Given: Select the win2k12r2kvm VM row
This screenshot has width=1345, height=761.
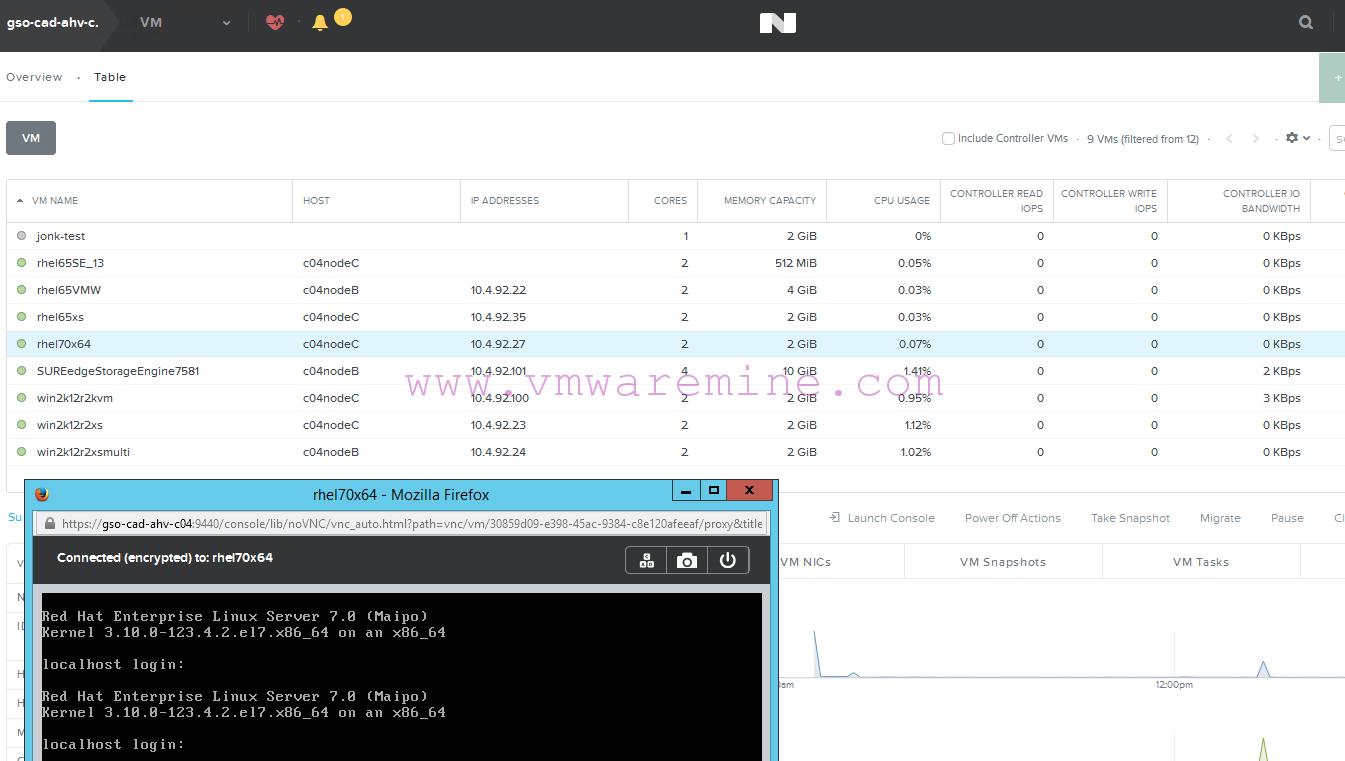Looking at the screenshot, I should pos(675,398).
